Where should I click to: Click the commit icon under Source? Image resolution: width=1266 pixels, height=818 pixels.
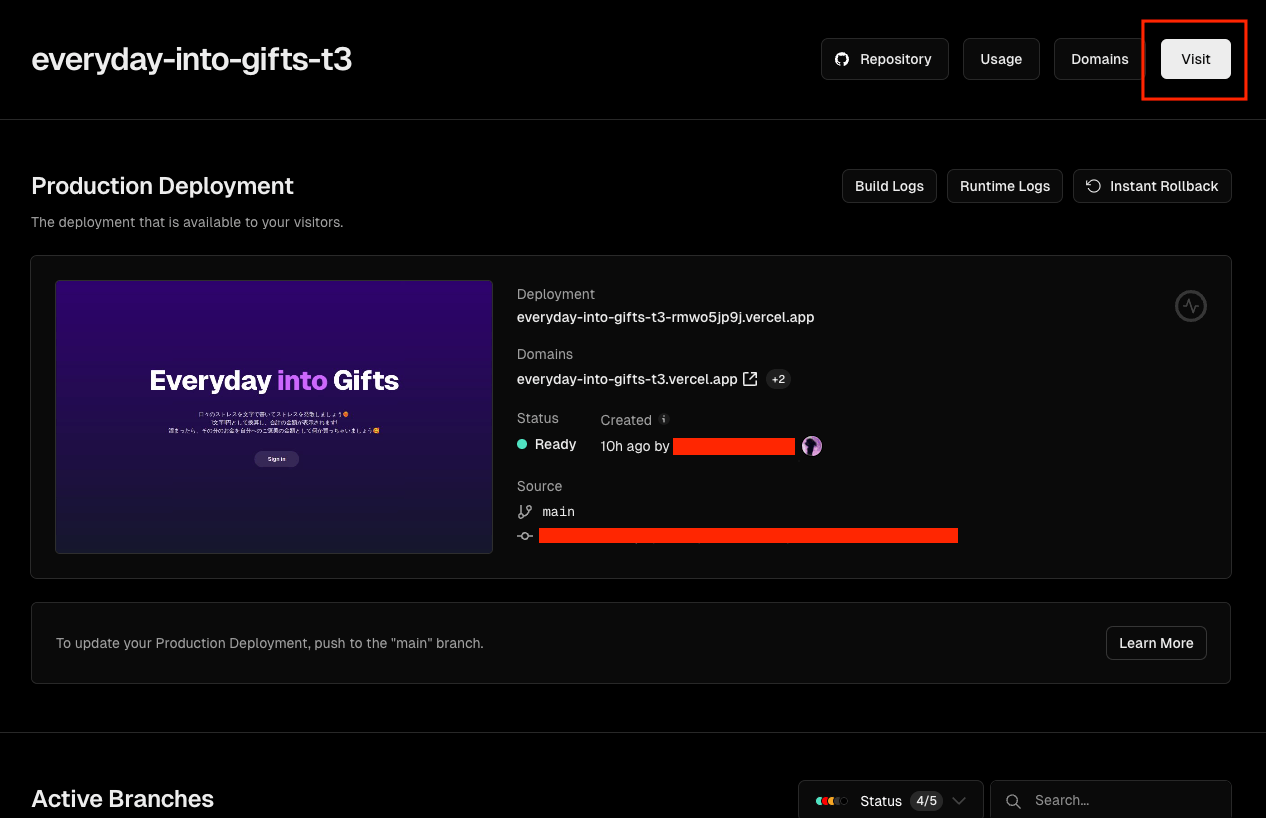525,536
